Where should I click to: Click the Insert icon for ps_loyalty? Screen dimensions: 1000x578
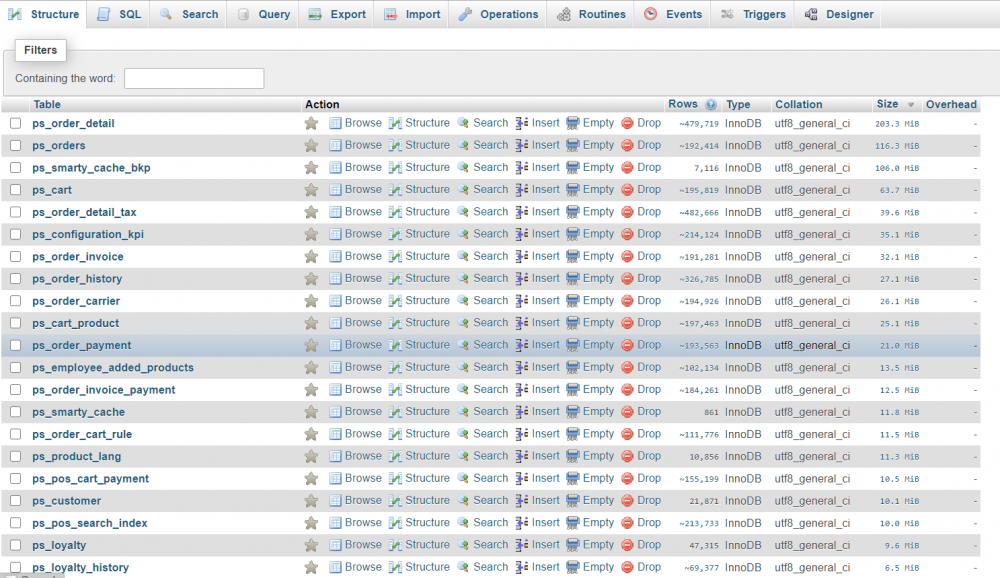pos(522,545)
